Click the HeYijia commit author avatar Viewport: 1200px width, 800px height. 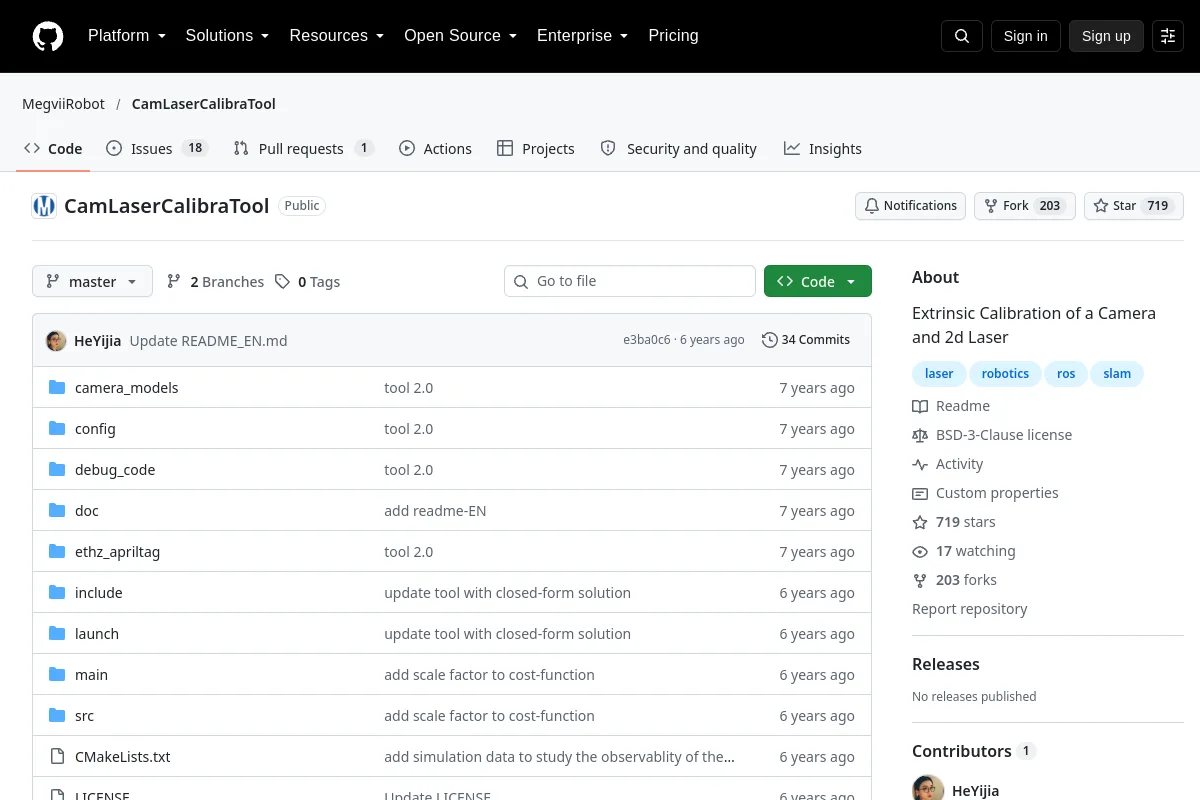(x=56, y=340)
